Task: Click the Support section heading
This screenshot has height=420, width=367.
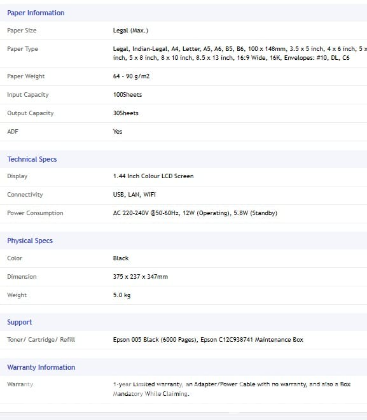Action: [20, 322]
